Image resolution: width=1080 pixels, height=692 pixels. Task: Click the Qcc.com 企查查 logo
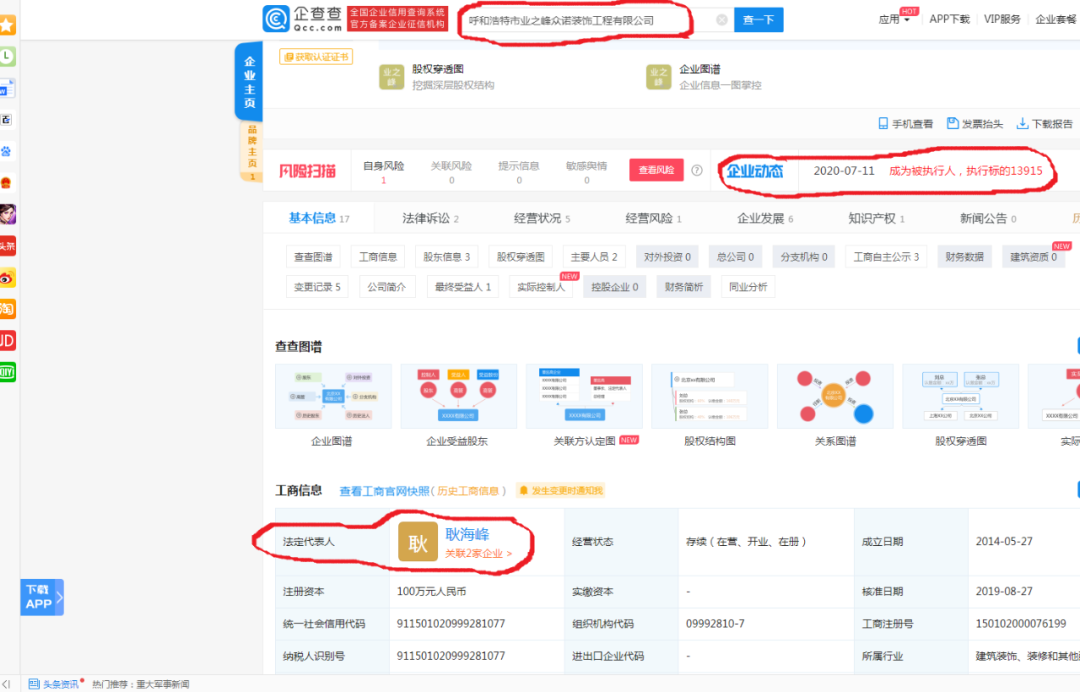[x=302, y=19]
